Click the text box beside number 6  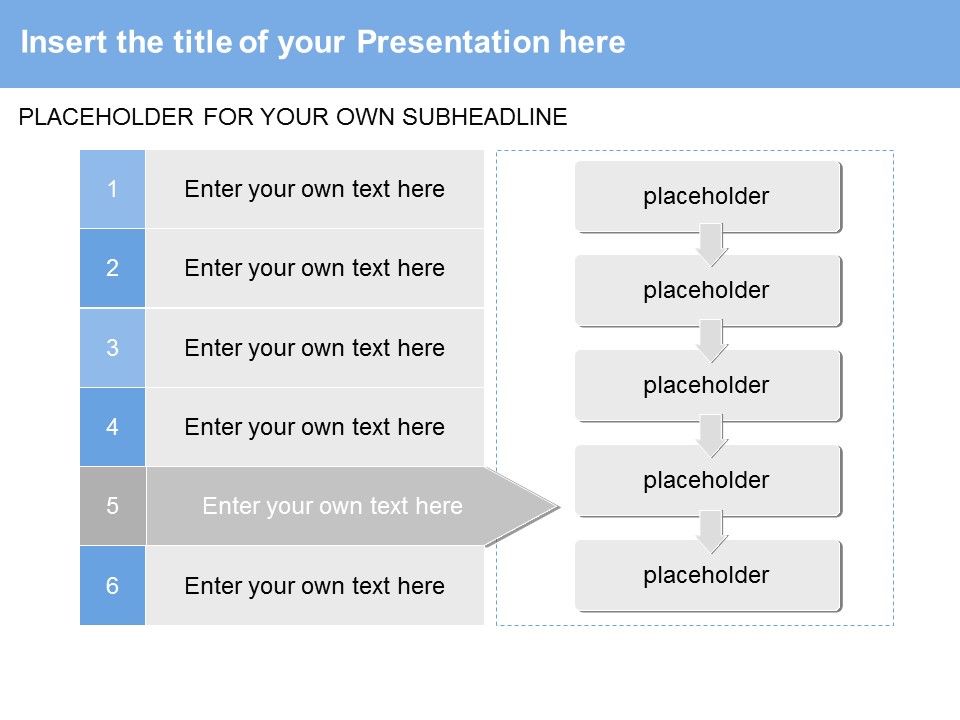click(x=314, y=585)
